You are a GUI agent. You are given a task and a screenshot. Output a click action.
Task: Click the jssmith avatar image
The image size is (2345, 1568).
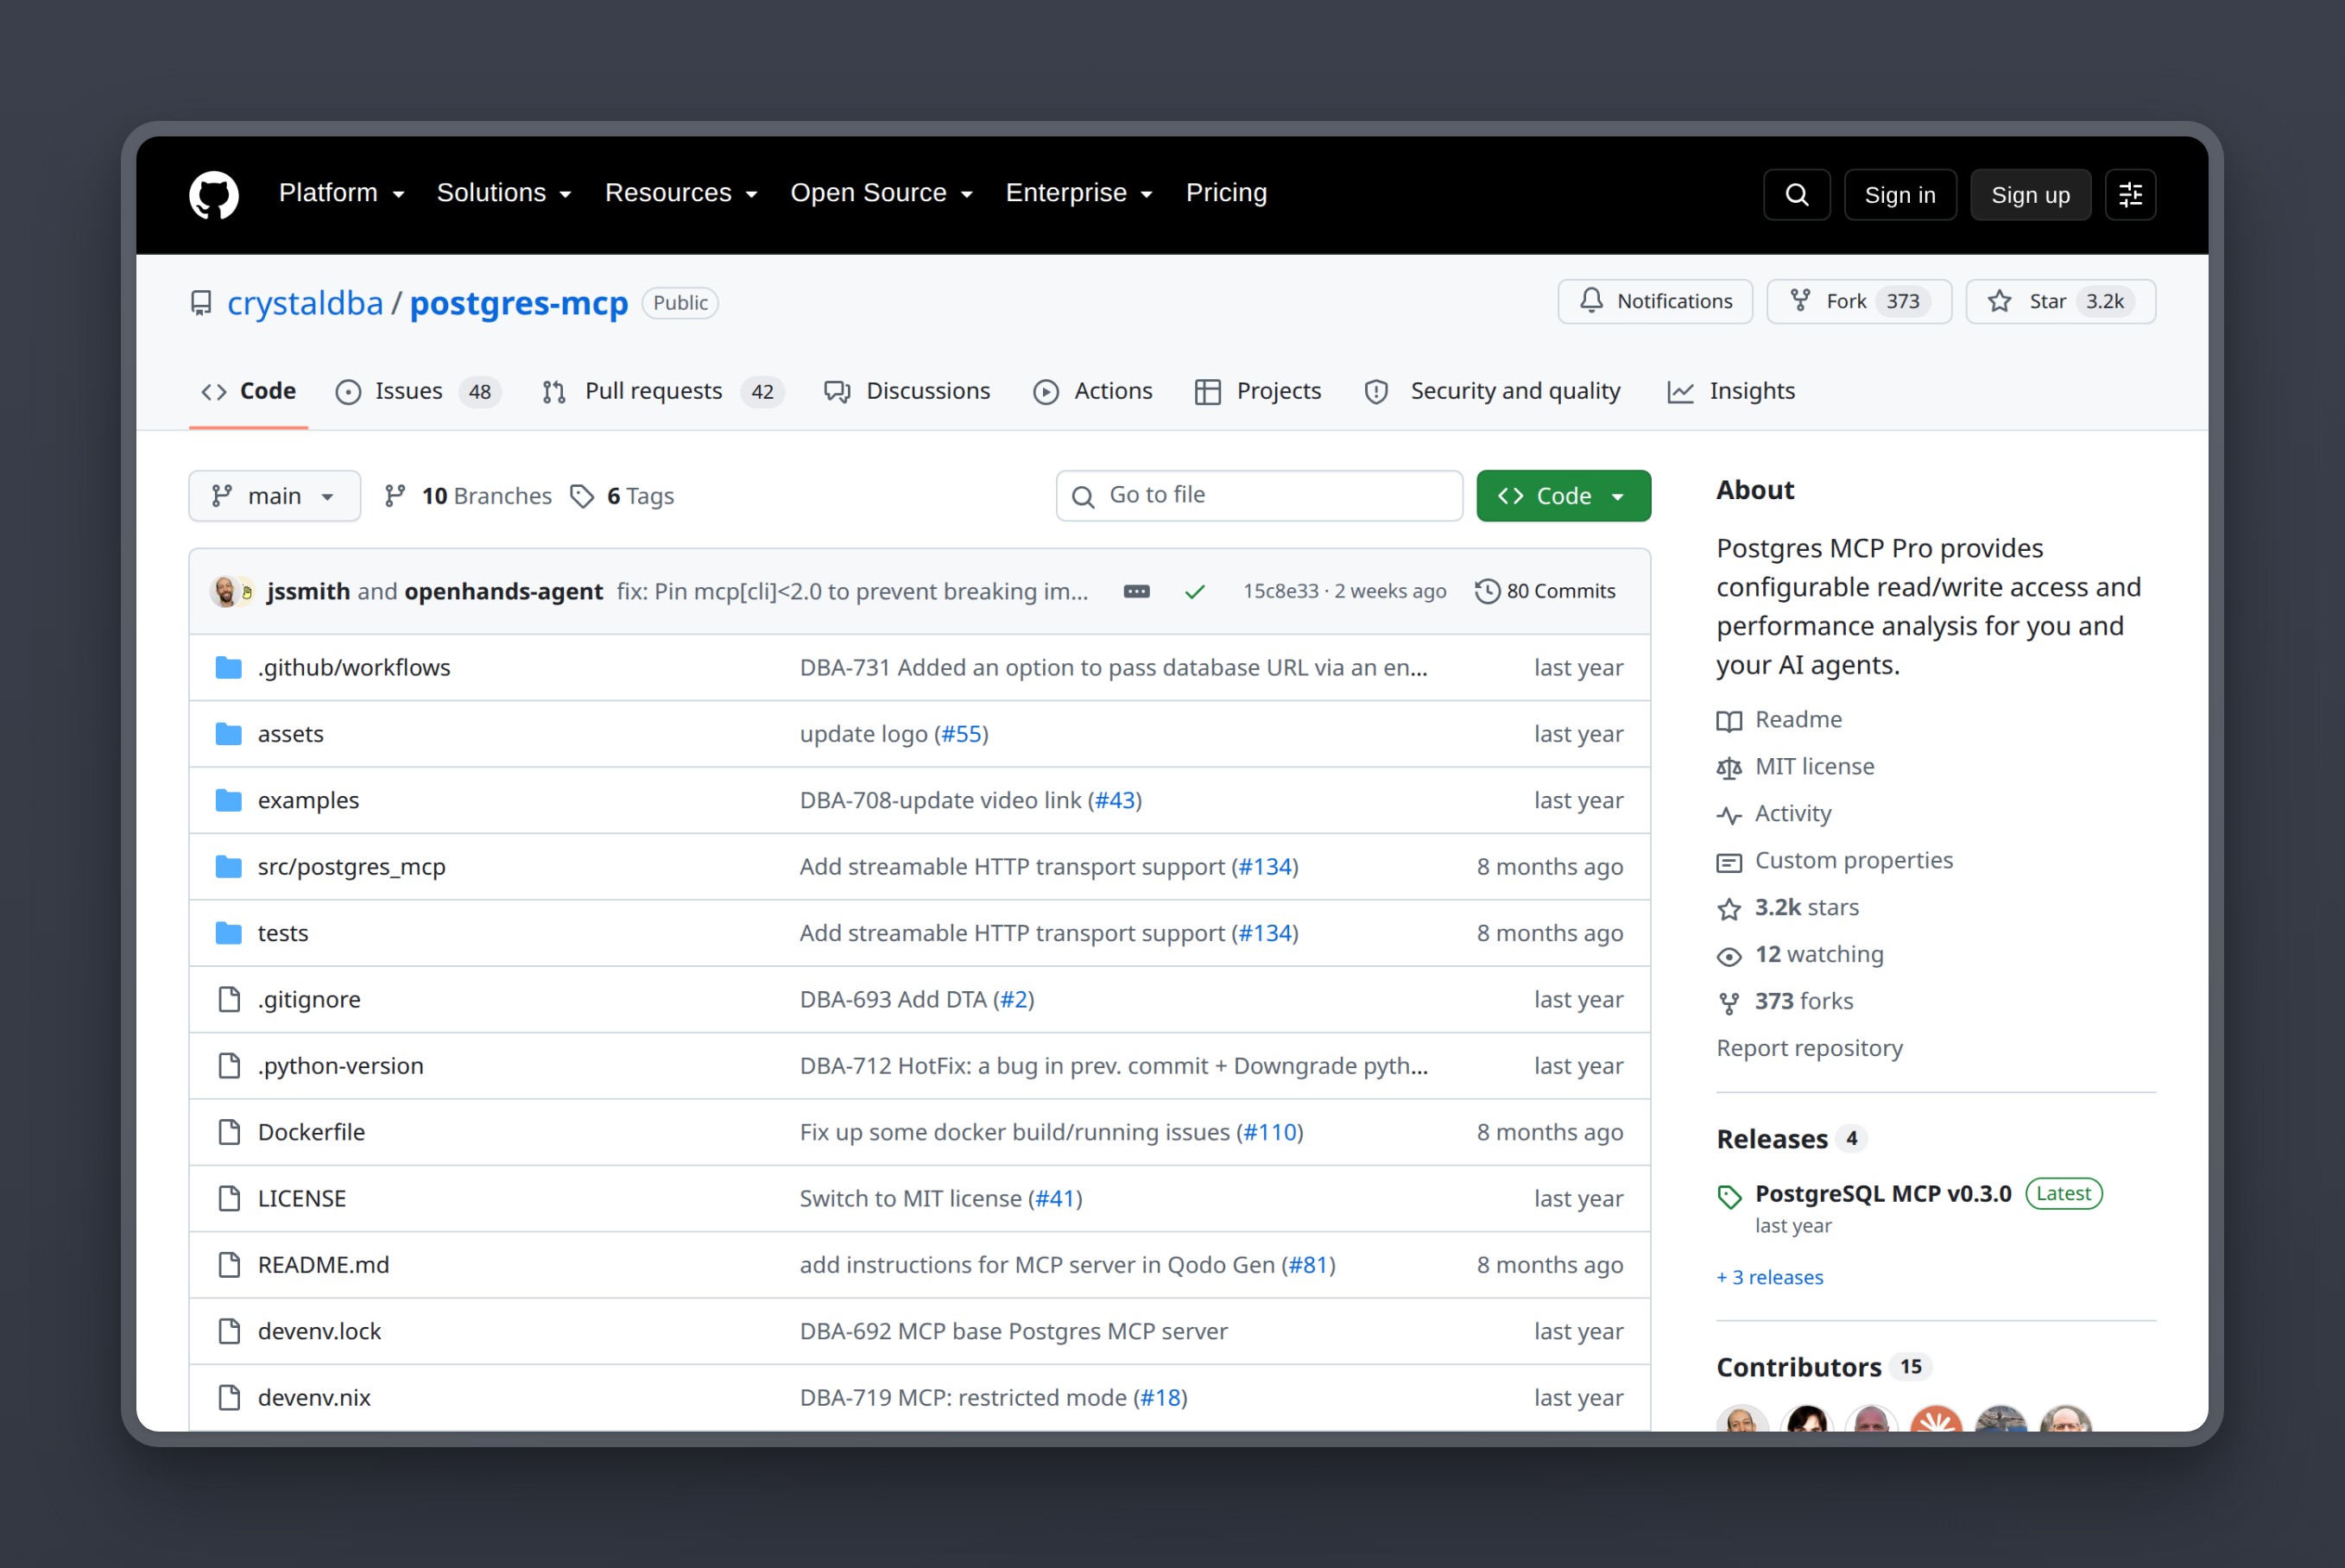pos(224,591)
